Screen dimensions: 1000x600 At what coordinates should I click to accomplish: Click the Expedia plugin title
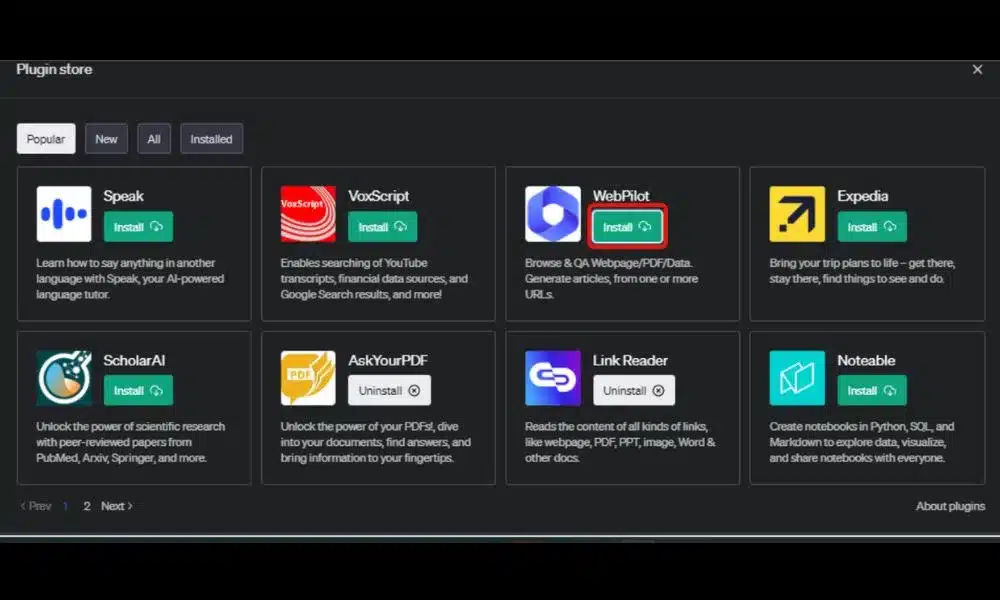862,196
